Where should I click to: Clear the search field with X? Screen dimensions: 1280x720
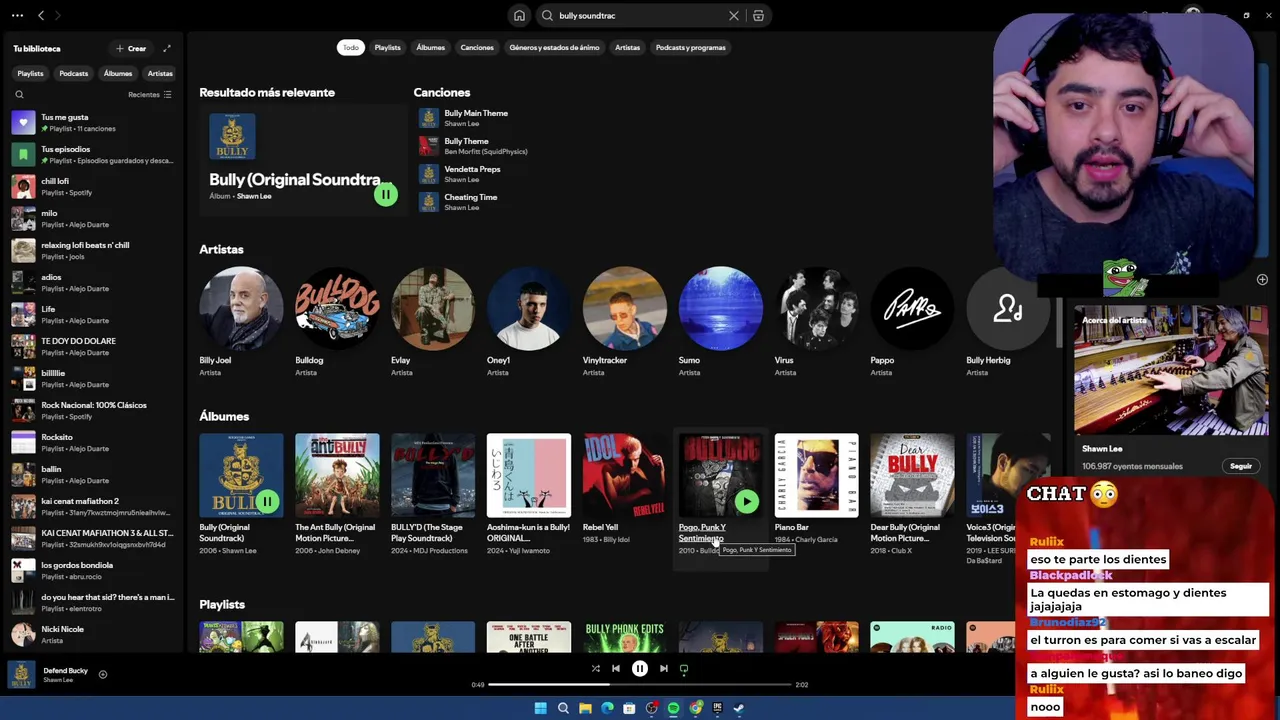click(734, 15)
